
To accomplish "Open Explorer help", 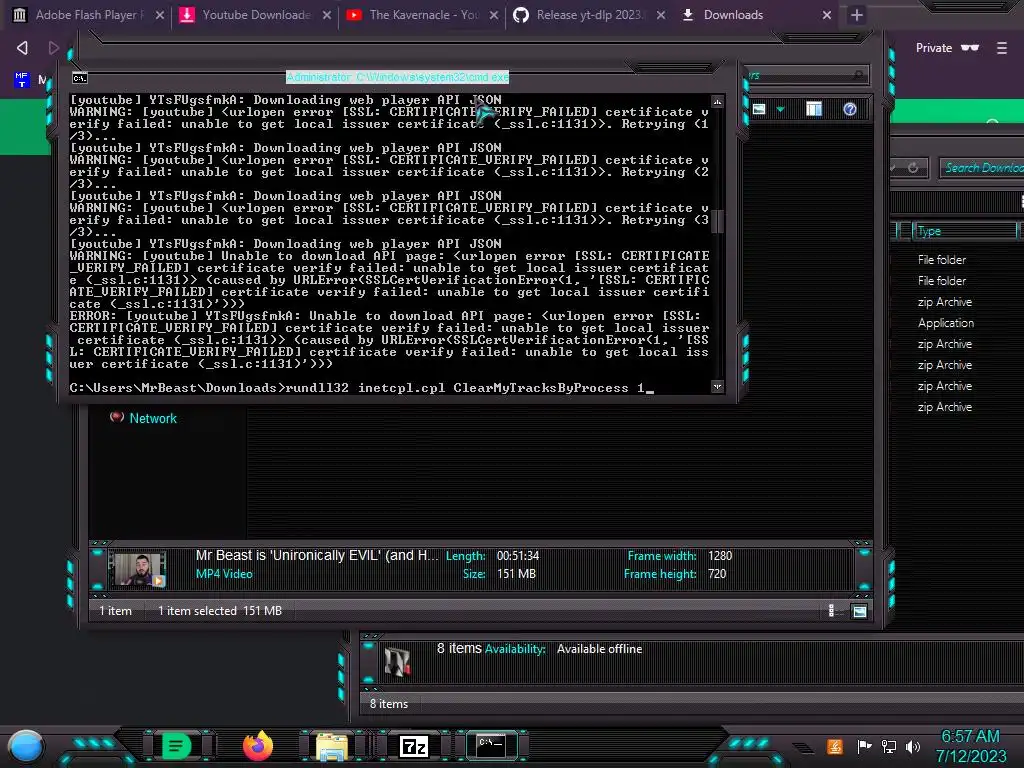I will click(x=850, y=109).
